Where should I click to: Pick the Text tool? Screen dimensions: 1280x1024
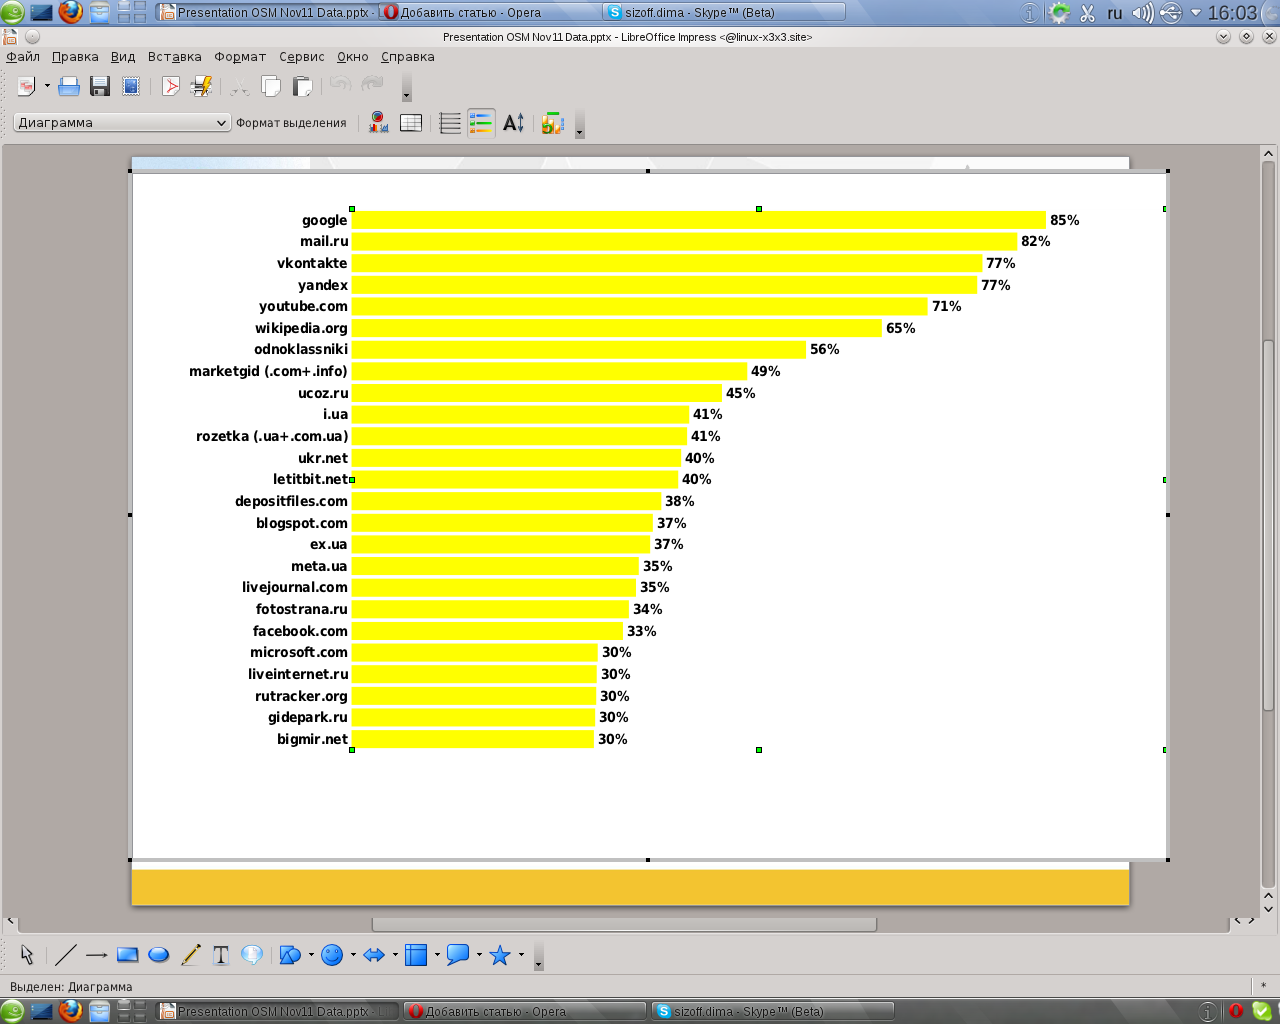(221, 955)
